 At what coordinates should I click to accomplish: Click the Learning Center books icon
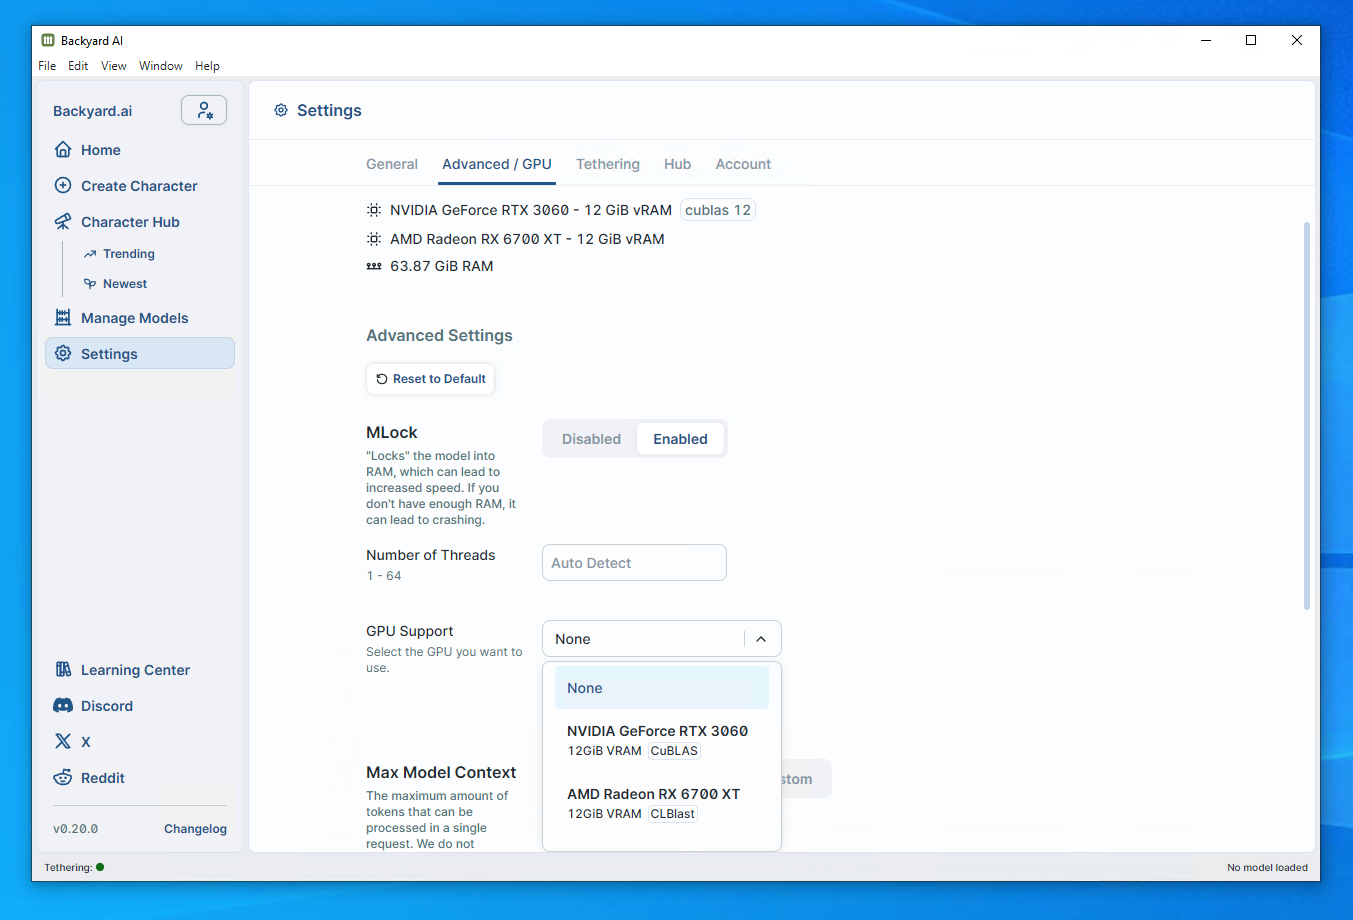click(63, 670)
